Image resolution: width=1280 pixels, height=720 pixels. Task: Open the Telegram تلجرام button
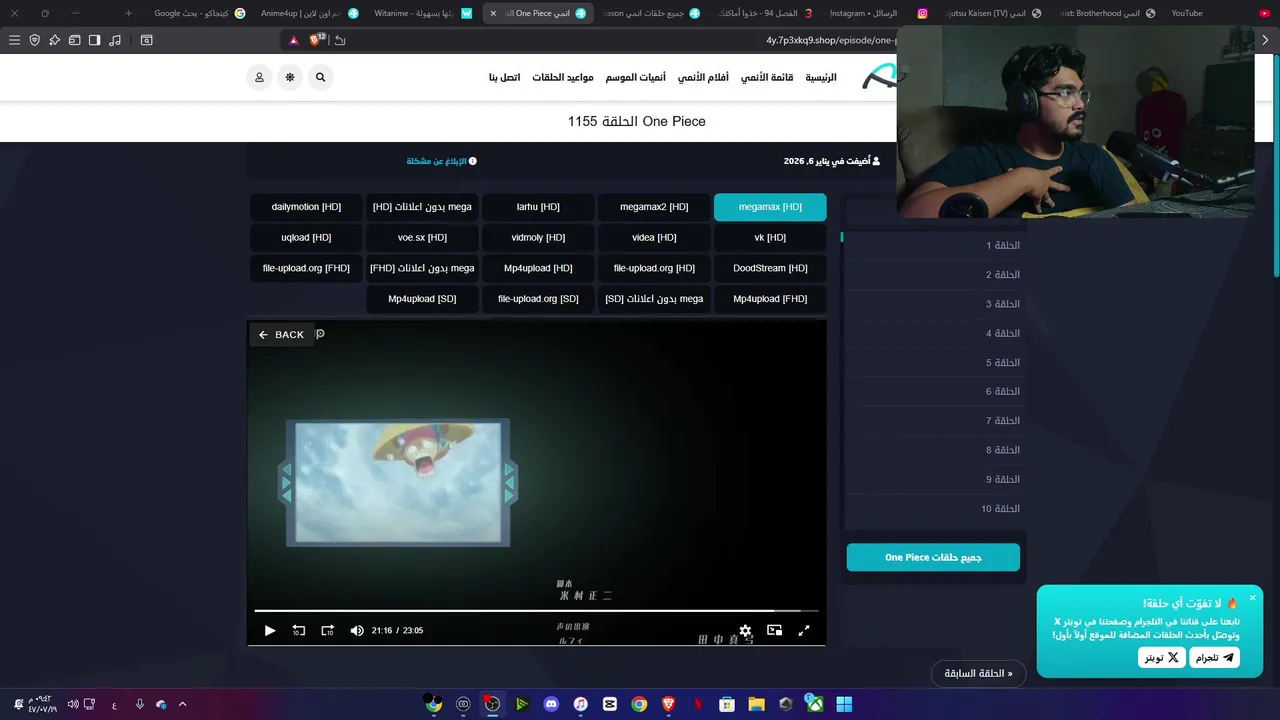[1214, 657]
